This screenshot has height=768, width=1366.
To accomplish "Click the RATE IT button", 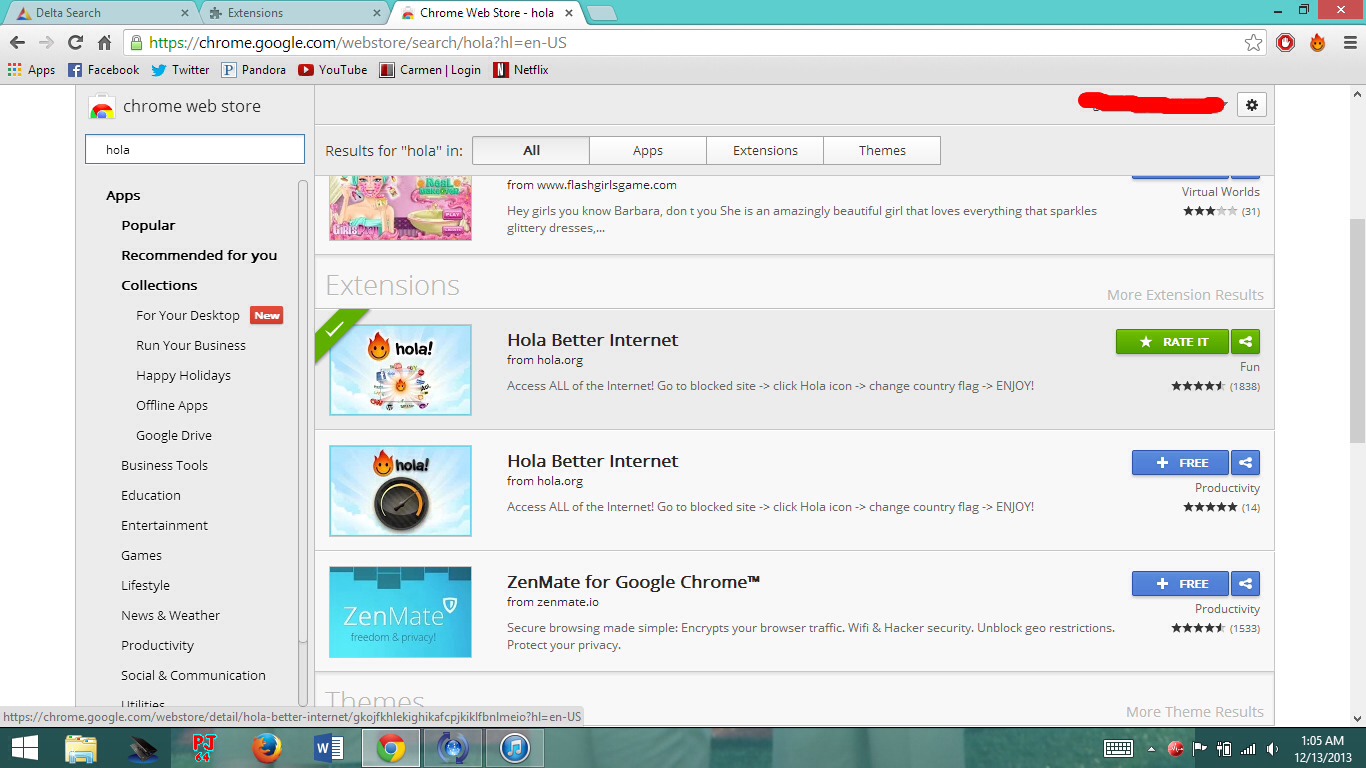I will pos(1173,341).
